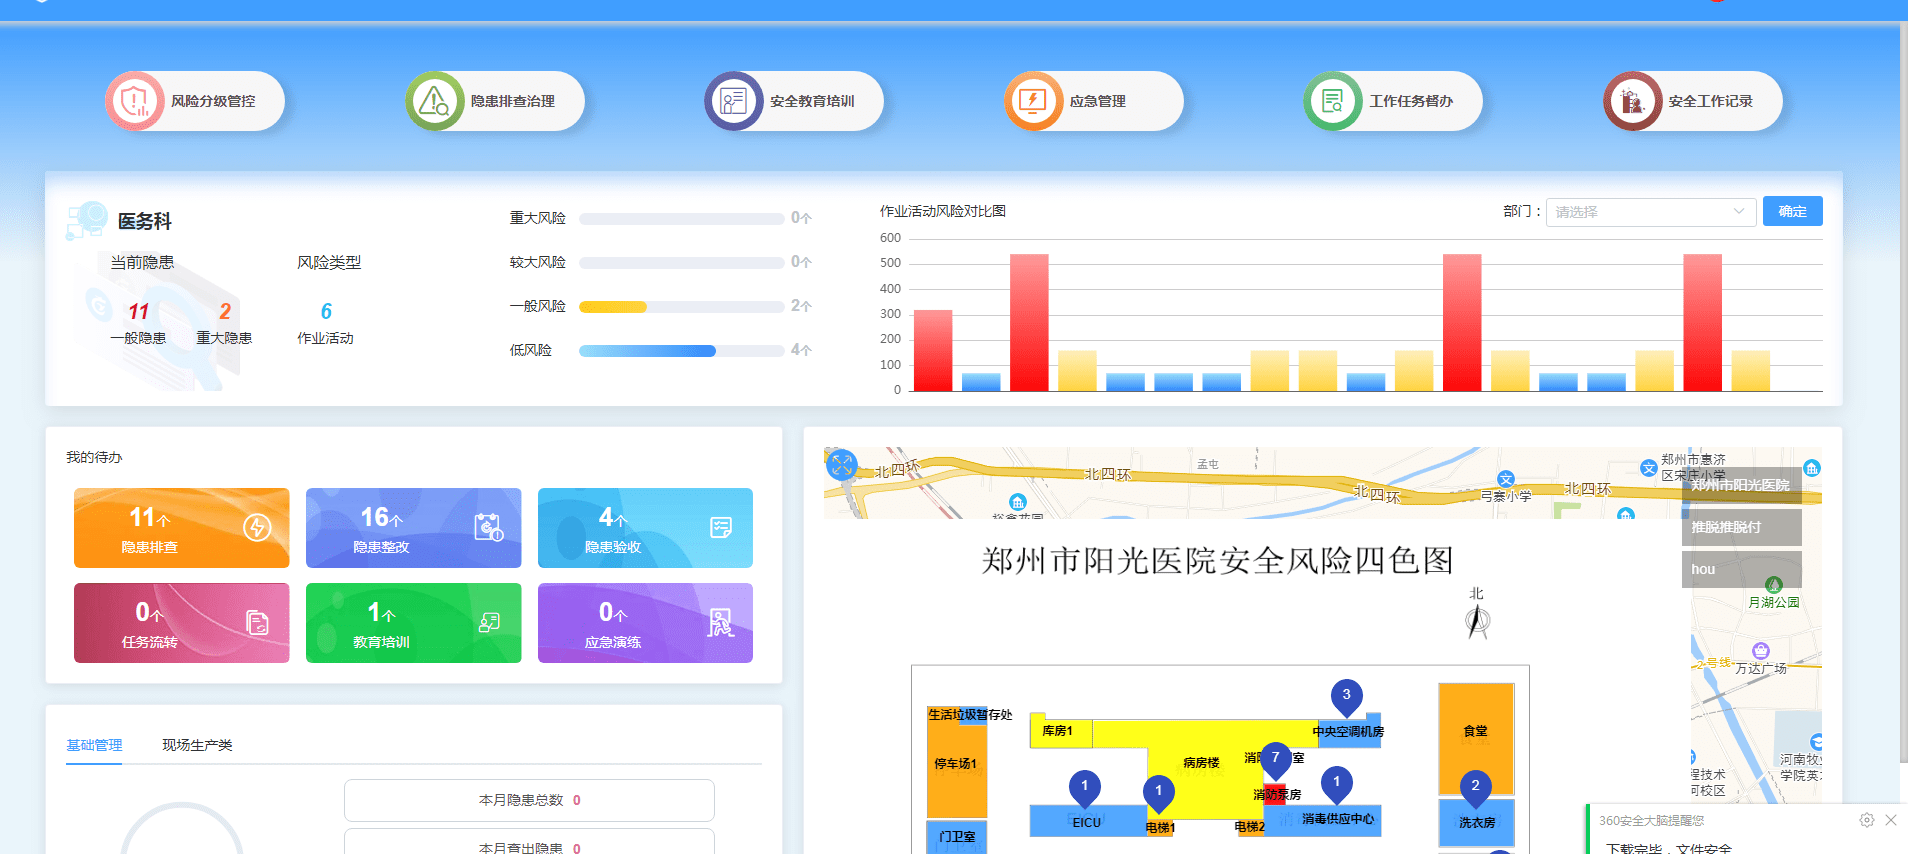The width and height of the screenshot is (1908, 854).
Task: Click the dropdown arrow in 部门 field
Action: 1738,212
